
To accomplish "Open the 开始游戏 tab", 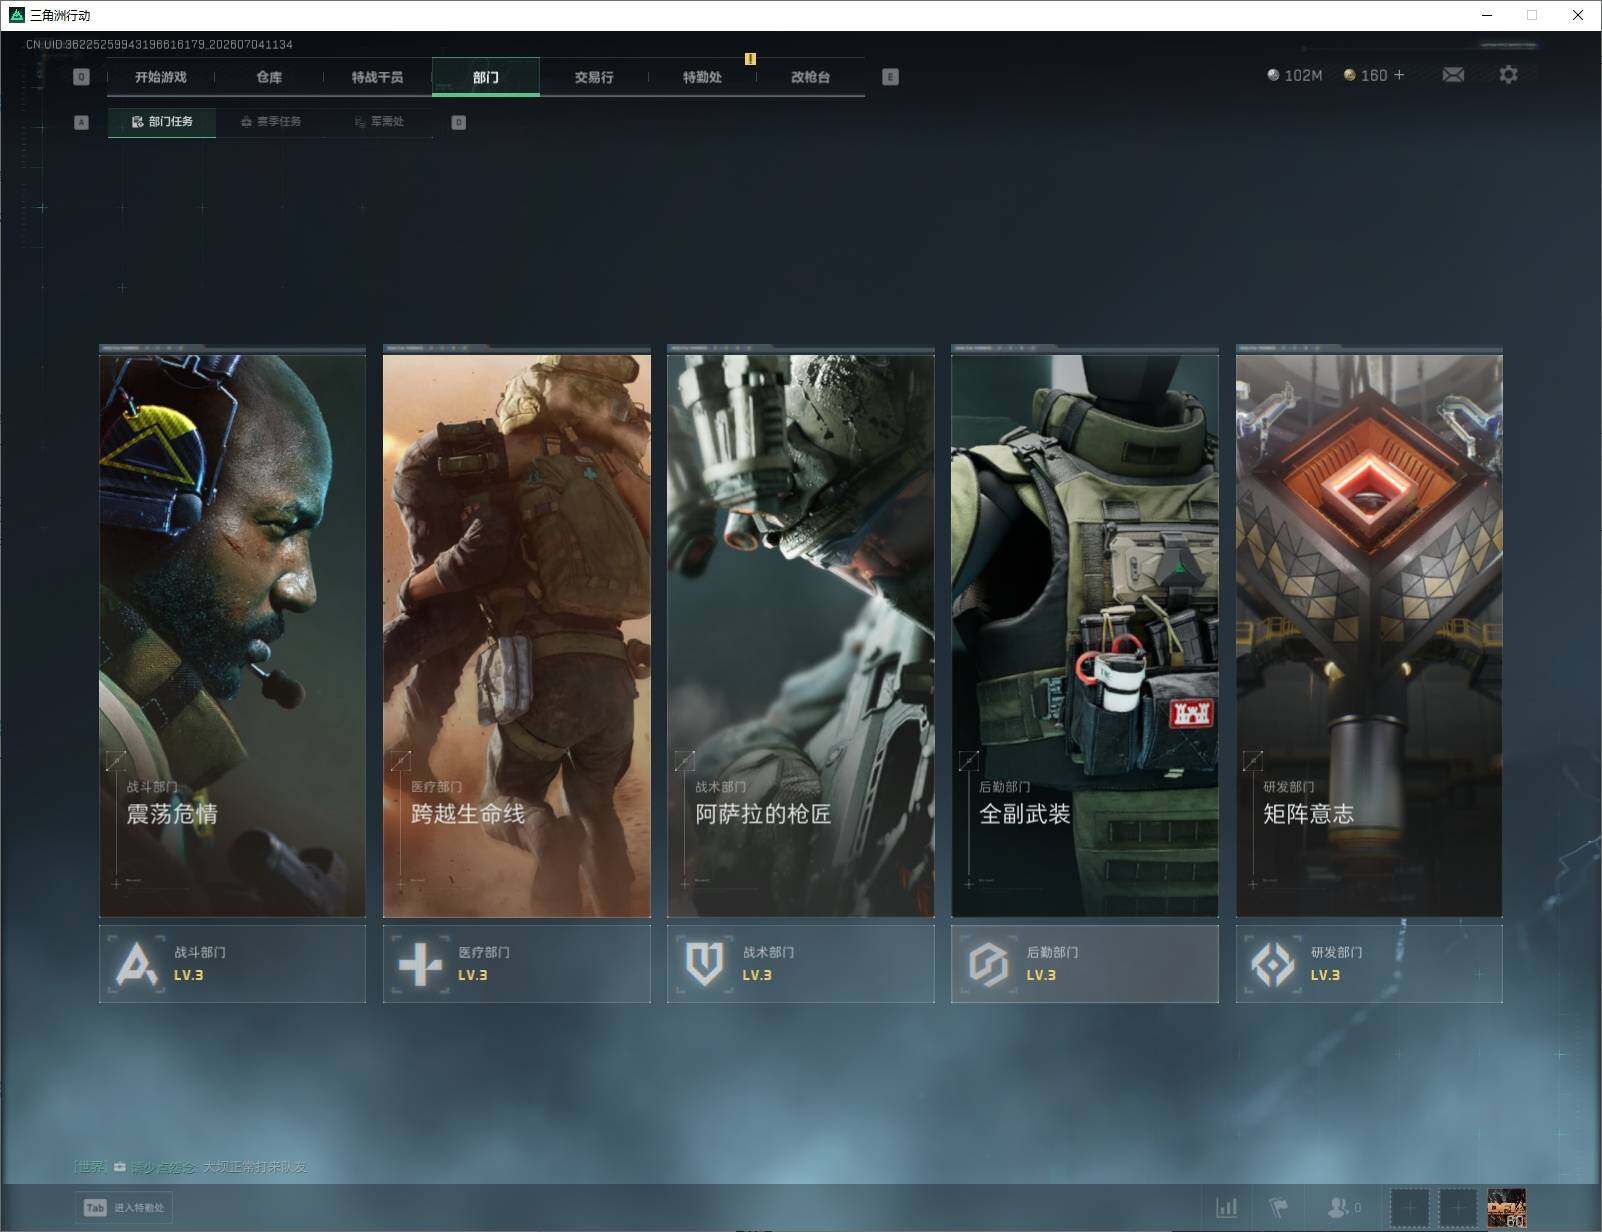I will (161, 77).
